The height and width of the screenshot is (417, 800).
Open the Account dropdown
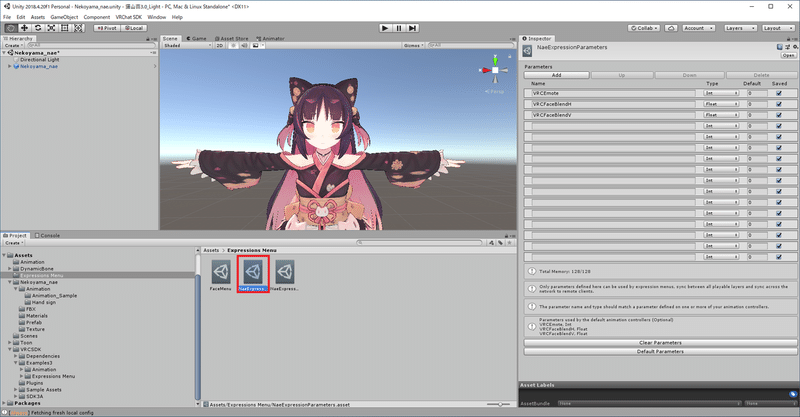click(698, 28)
